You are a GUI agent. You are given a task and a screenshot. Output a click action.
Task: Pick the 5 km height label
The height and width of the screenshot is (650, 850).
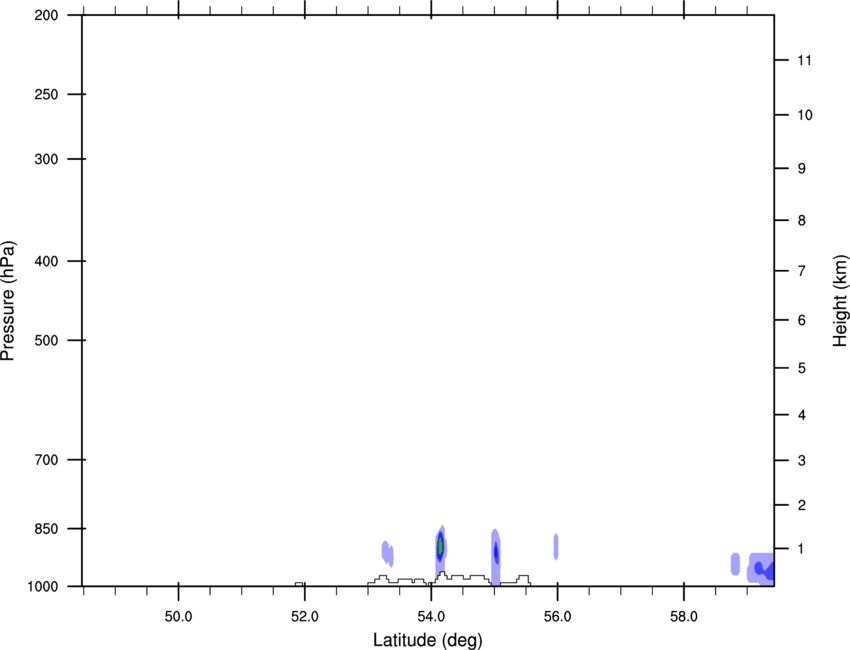[801, 368]
